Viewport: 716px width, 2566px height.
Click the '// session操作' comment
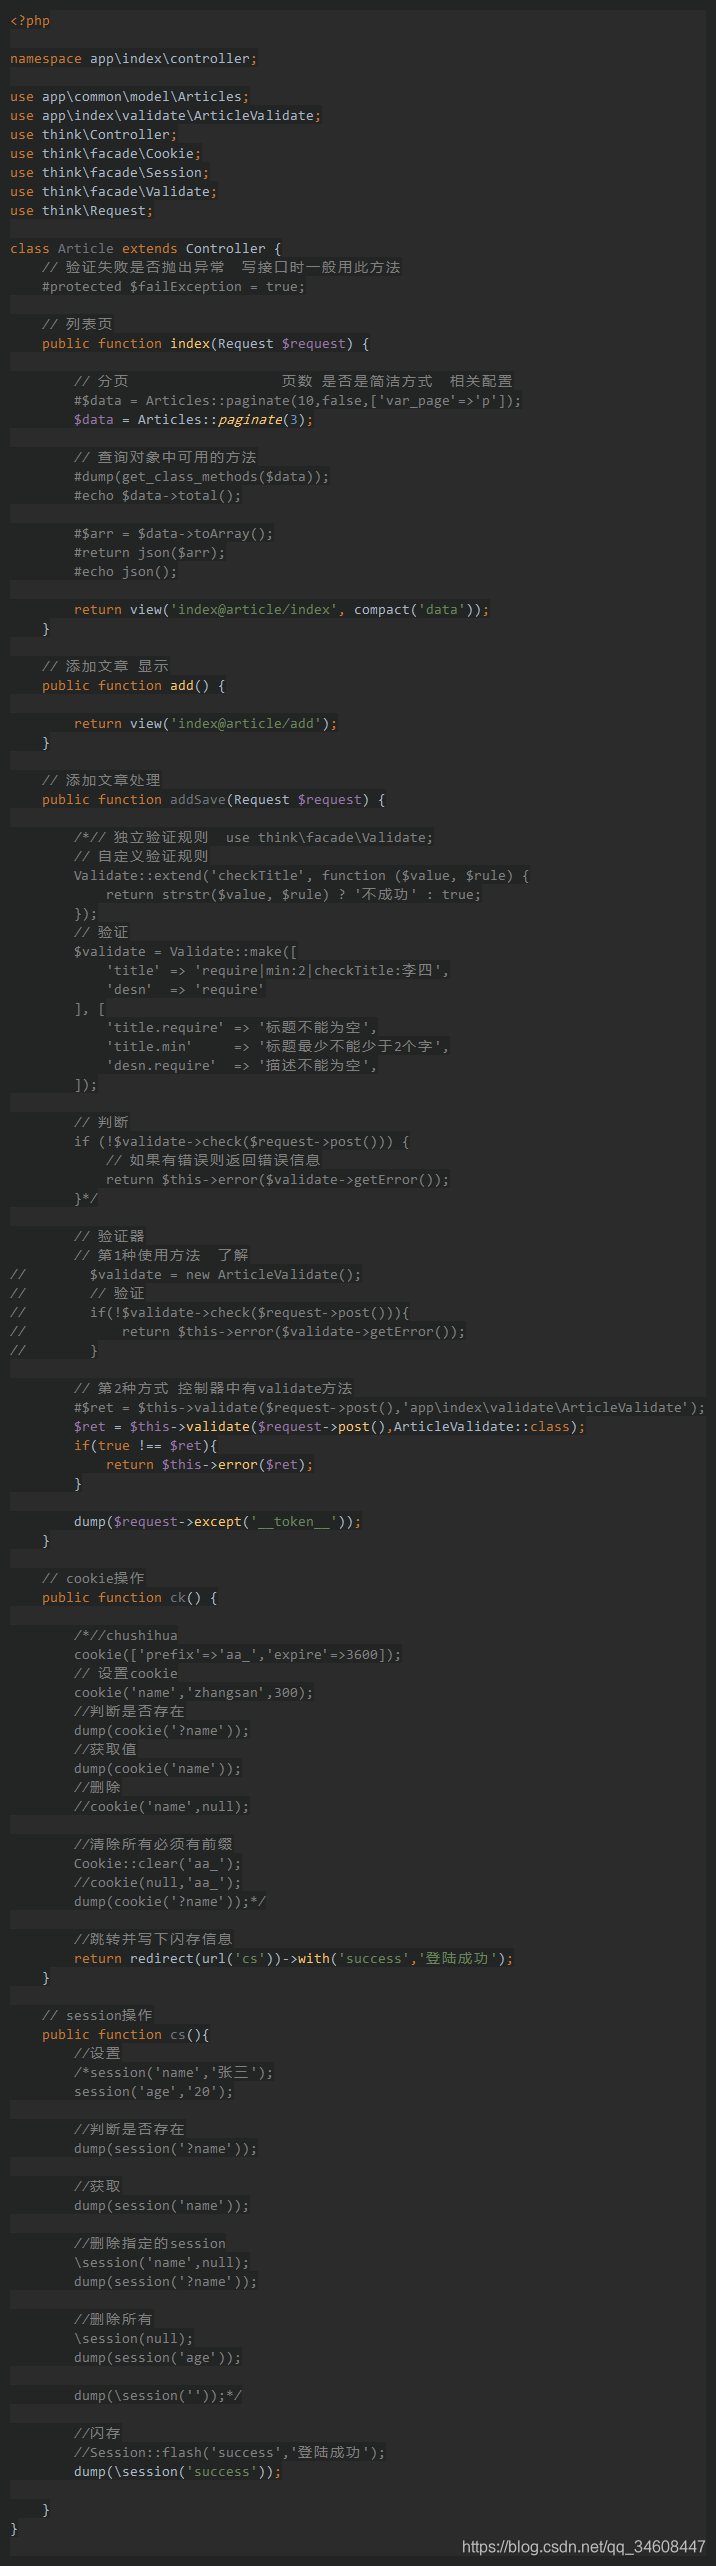click(x=97, y=2016)
